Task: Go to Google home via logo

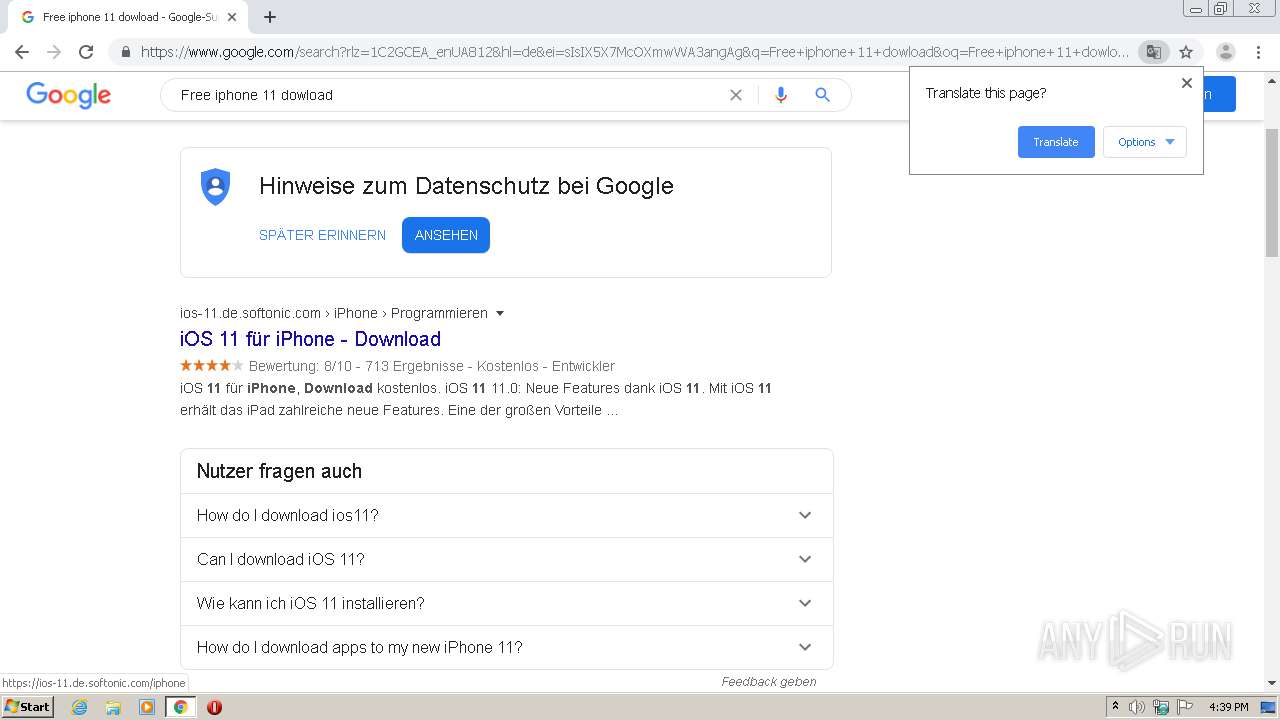Action: pos(68,95)
